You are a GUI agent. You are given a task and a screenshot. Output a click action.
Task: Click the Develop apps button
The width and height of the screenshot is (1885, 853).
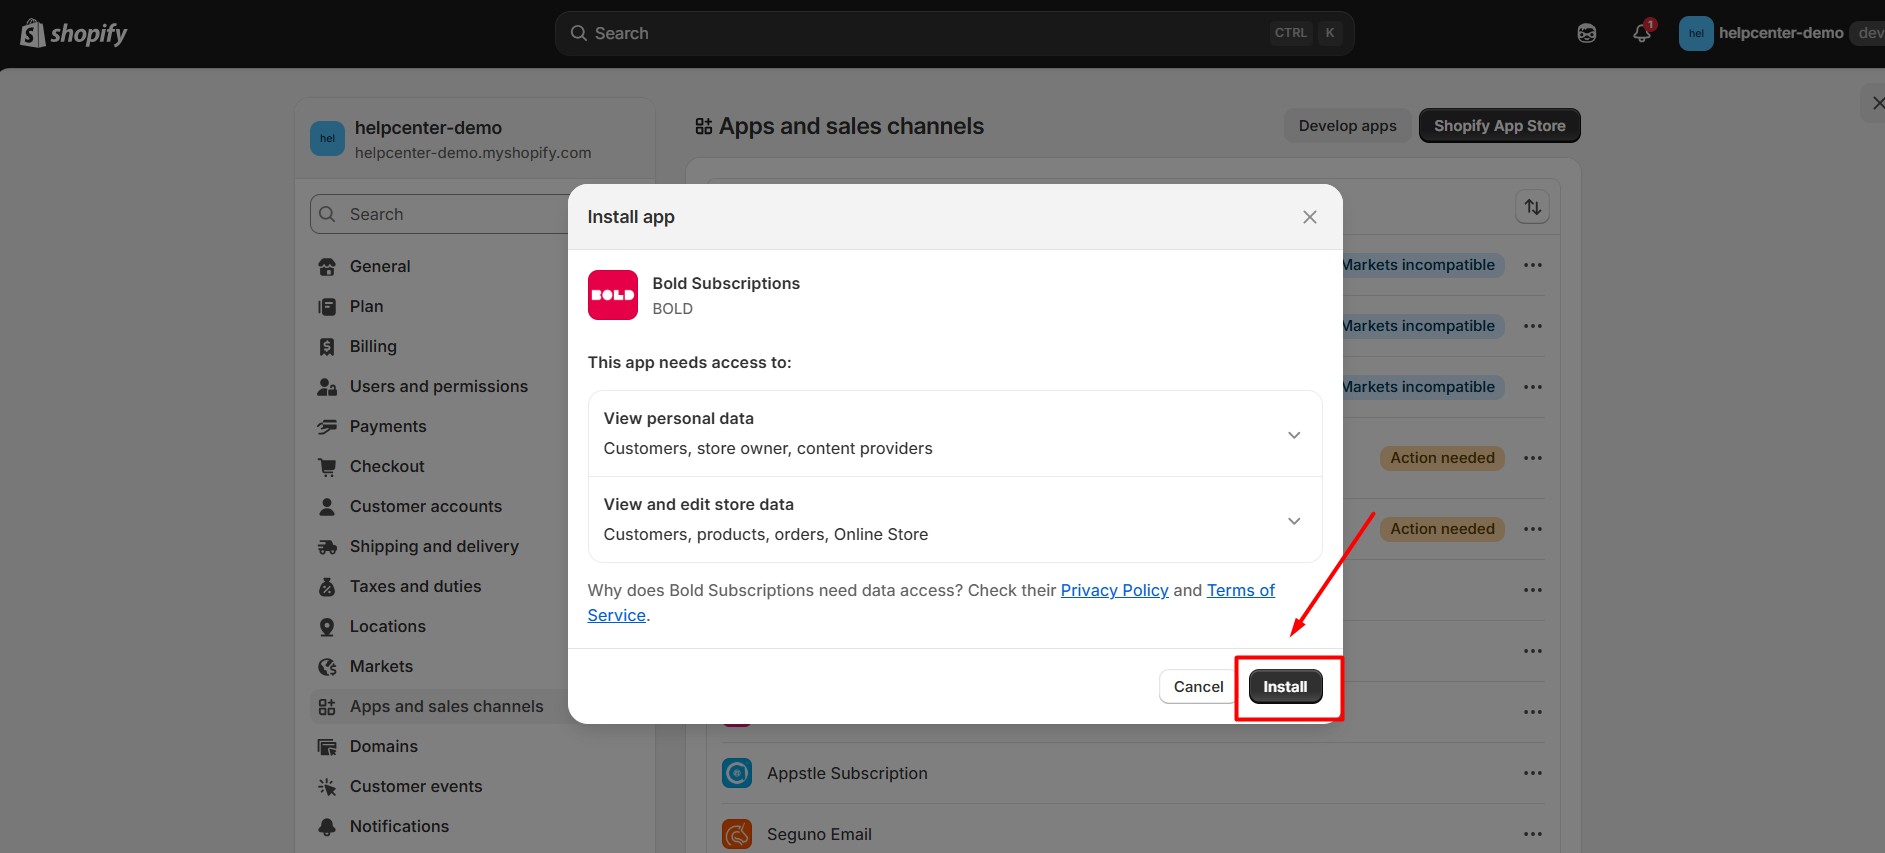1347,125
